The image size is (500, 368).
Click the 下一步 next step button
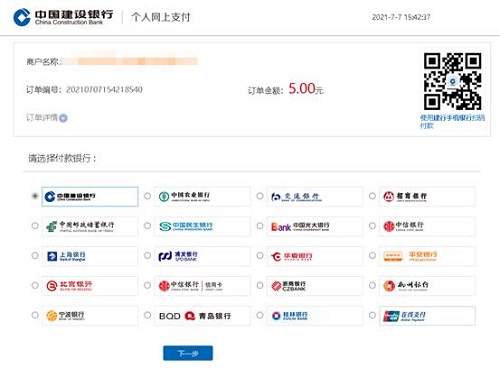point(188,353)
